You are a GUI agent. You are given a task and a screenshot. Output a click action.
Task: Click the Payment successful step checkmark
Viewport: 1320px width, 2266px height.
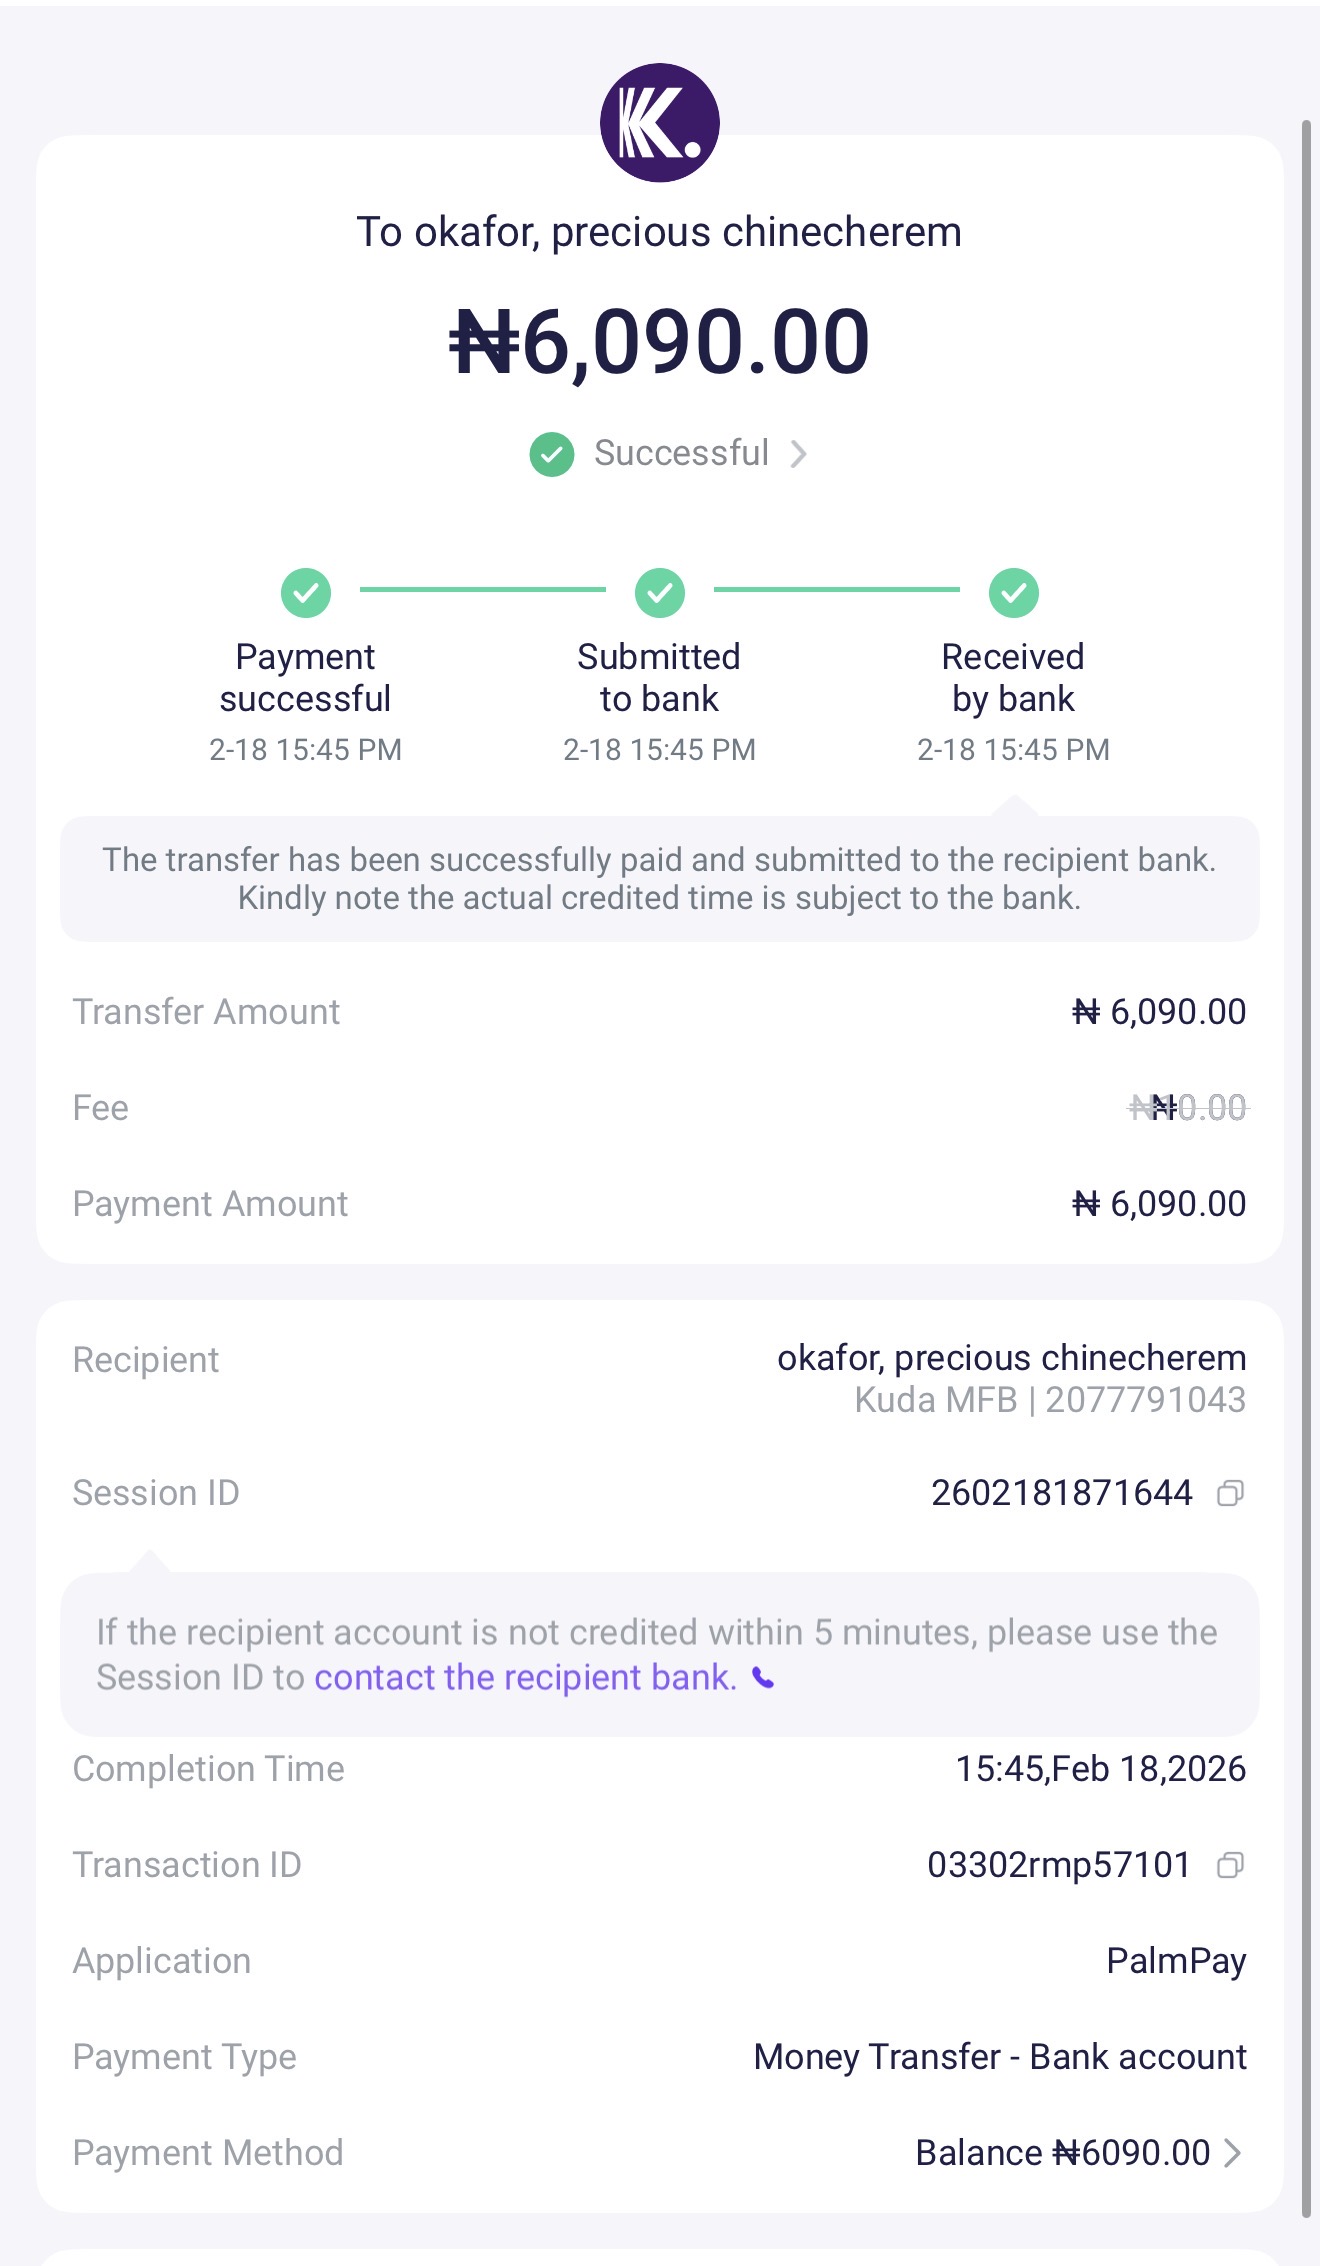(x=305, y=593)
